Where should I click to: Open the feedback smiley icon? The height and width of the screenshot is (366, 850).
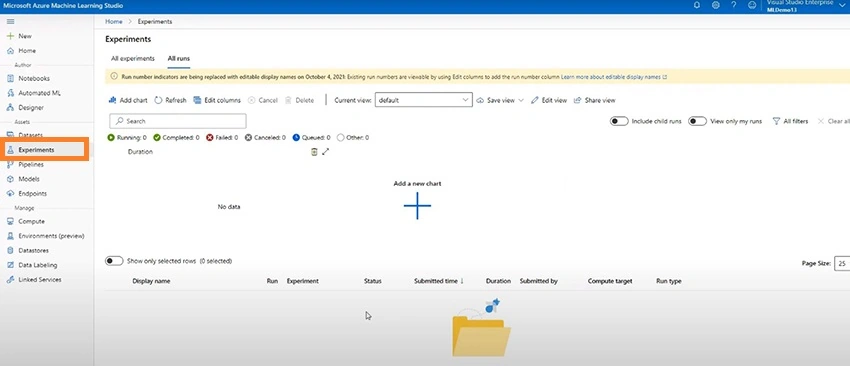(751, 5)
